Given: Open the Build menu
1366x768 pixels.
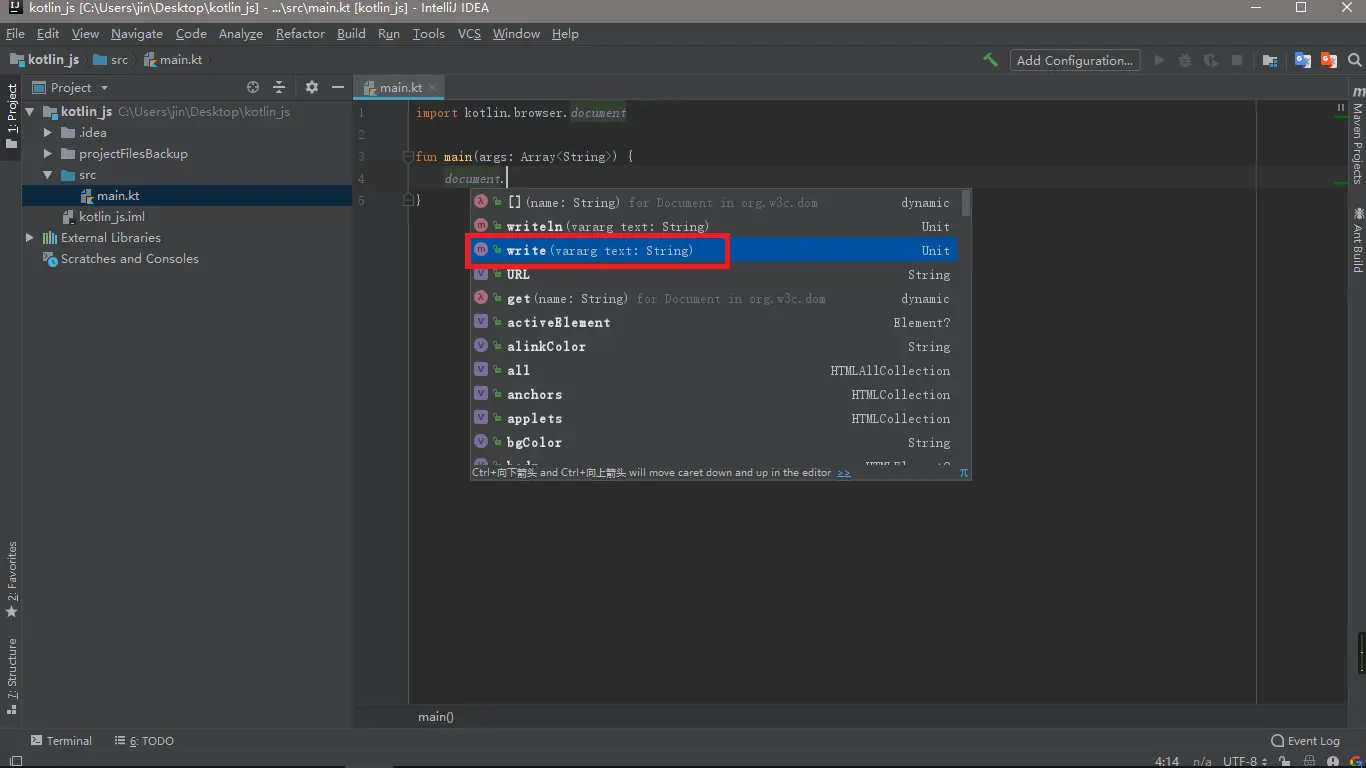Looking at the screenshot, I should pos(351,34).
